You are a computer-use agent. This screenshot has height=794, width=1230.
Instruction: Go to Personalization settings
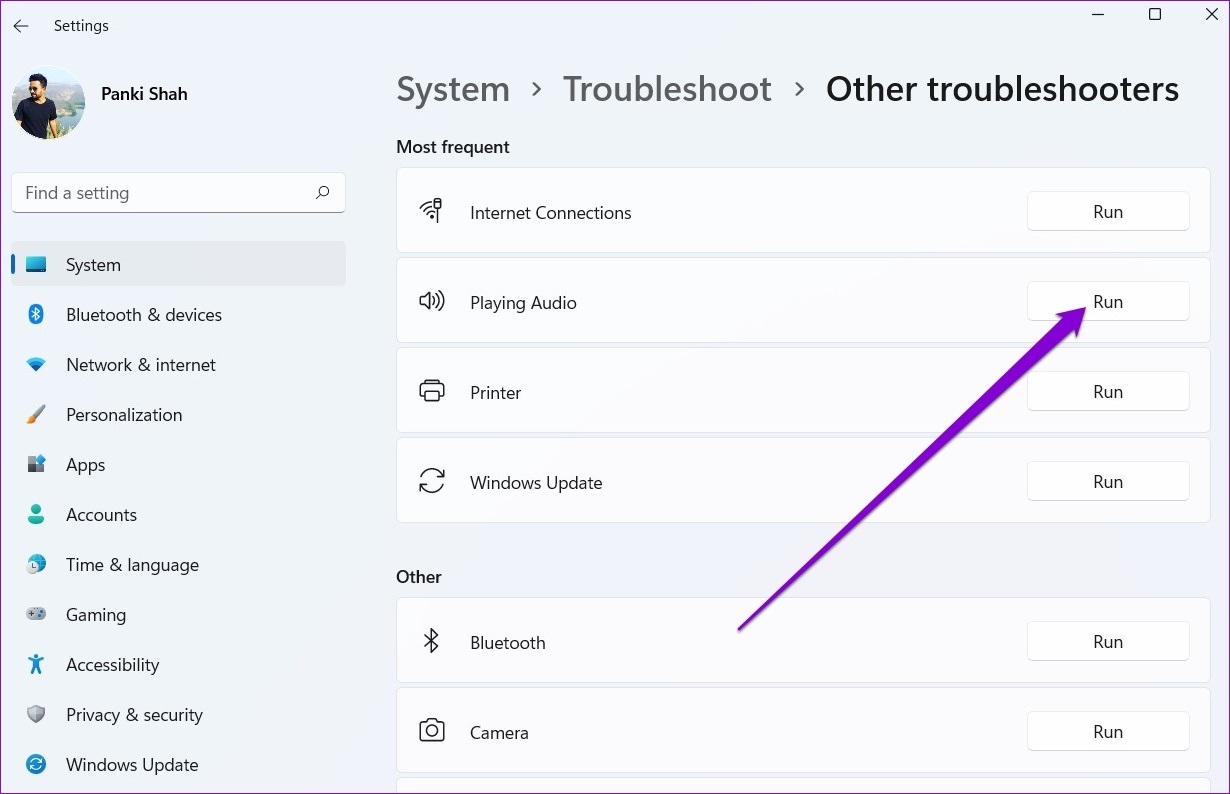(x=124, y=415)
